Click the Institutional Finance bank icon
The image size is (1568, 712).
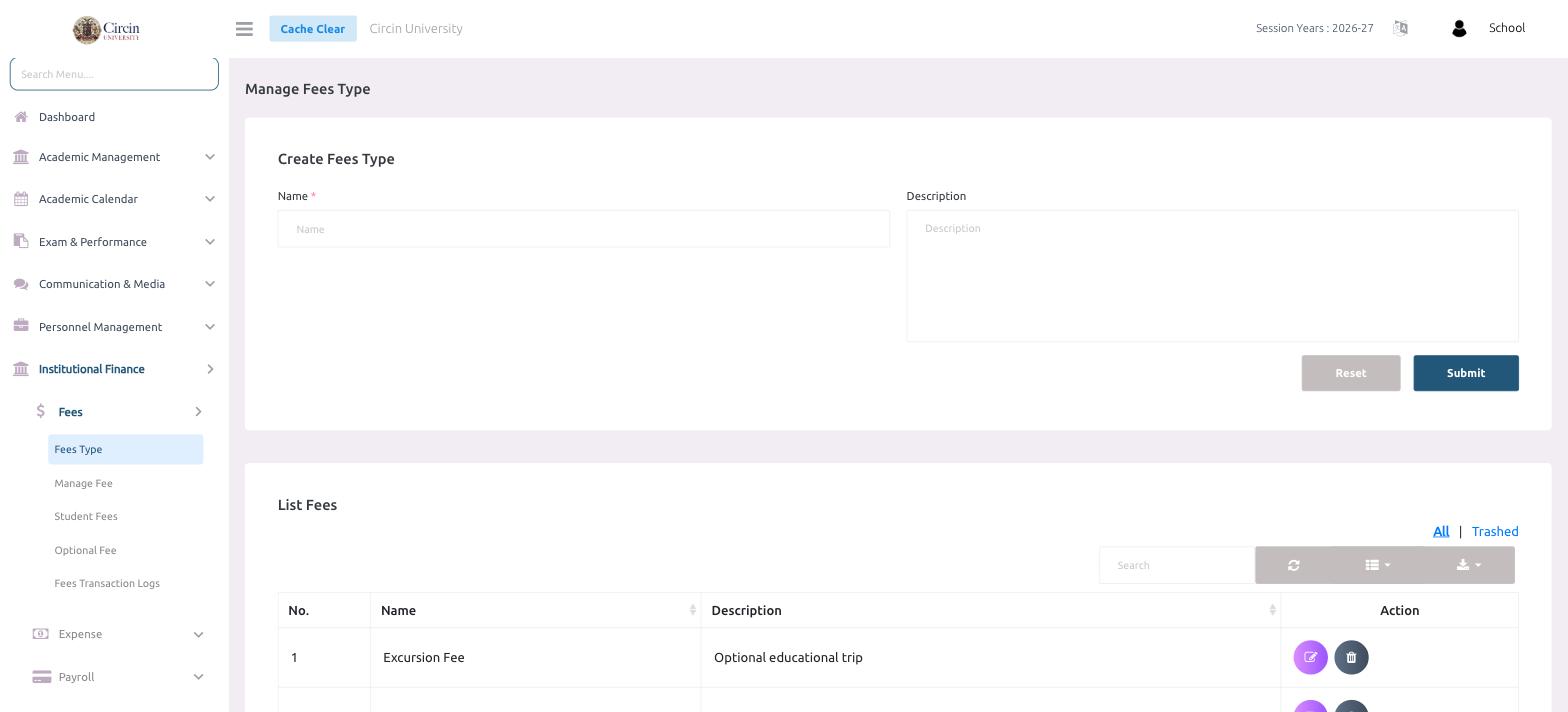(21, 369)
